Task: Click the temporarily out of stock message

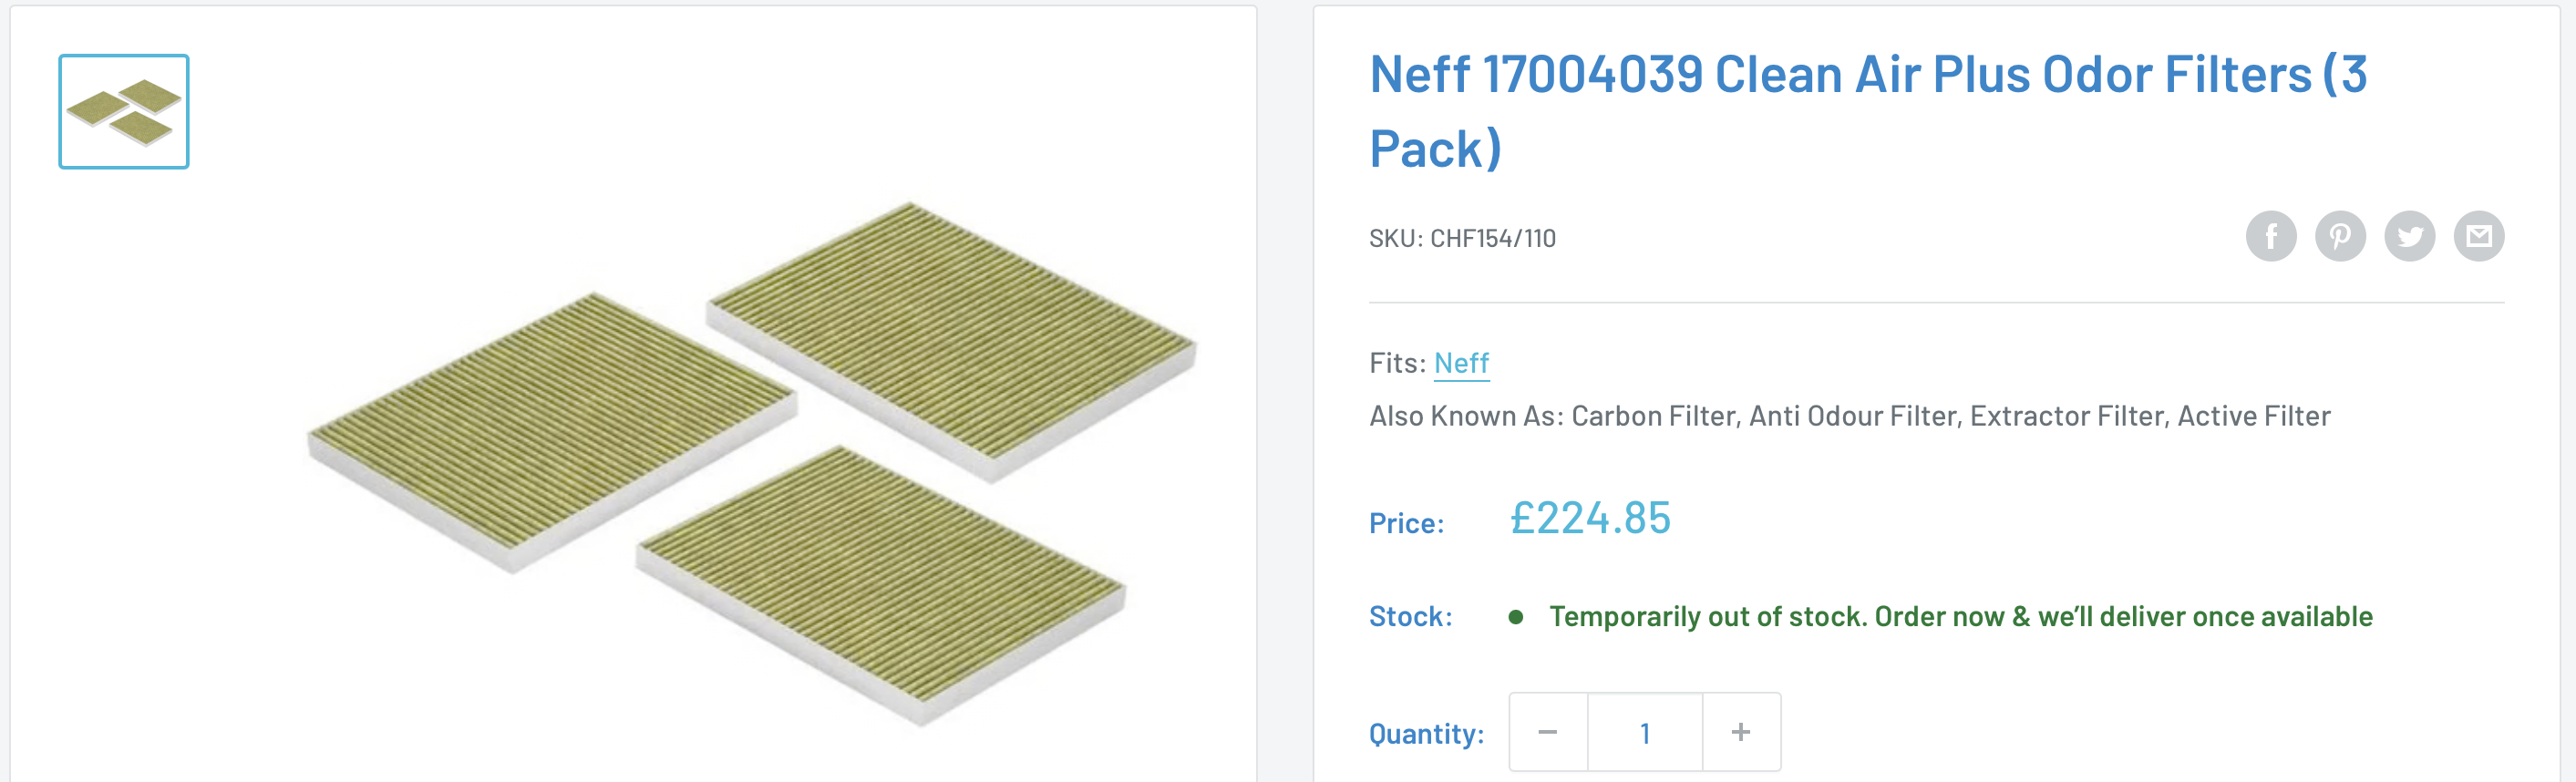Action: click(1960, 616)
